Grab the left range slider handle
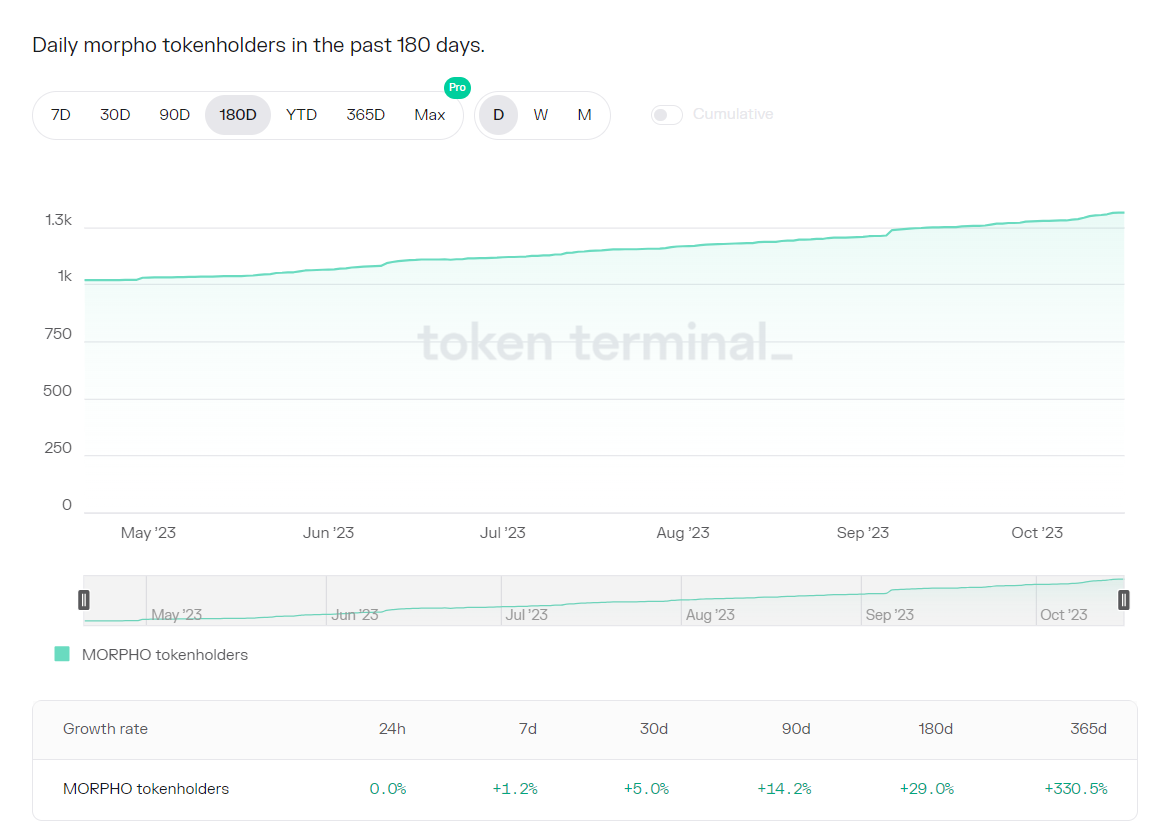 (x=84, y=600)
